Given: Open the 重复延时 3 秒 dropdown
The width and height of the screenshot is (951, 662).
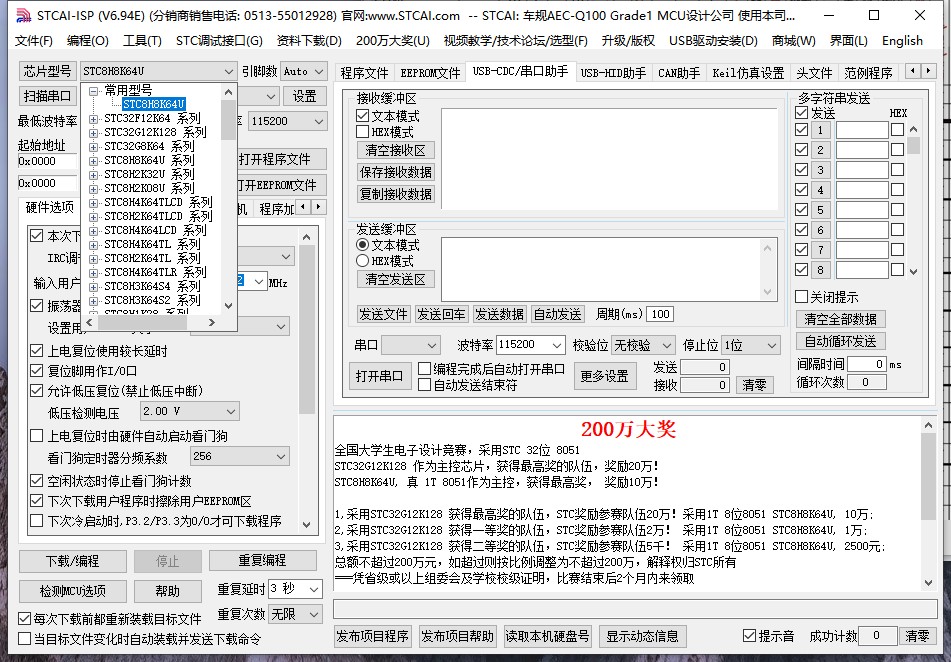Looking at the screenshot, I should click(314, 589).
